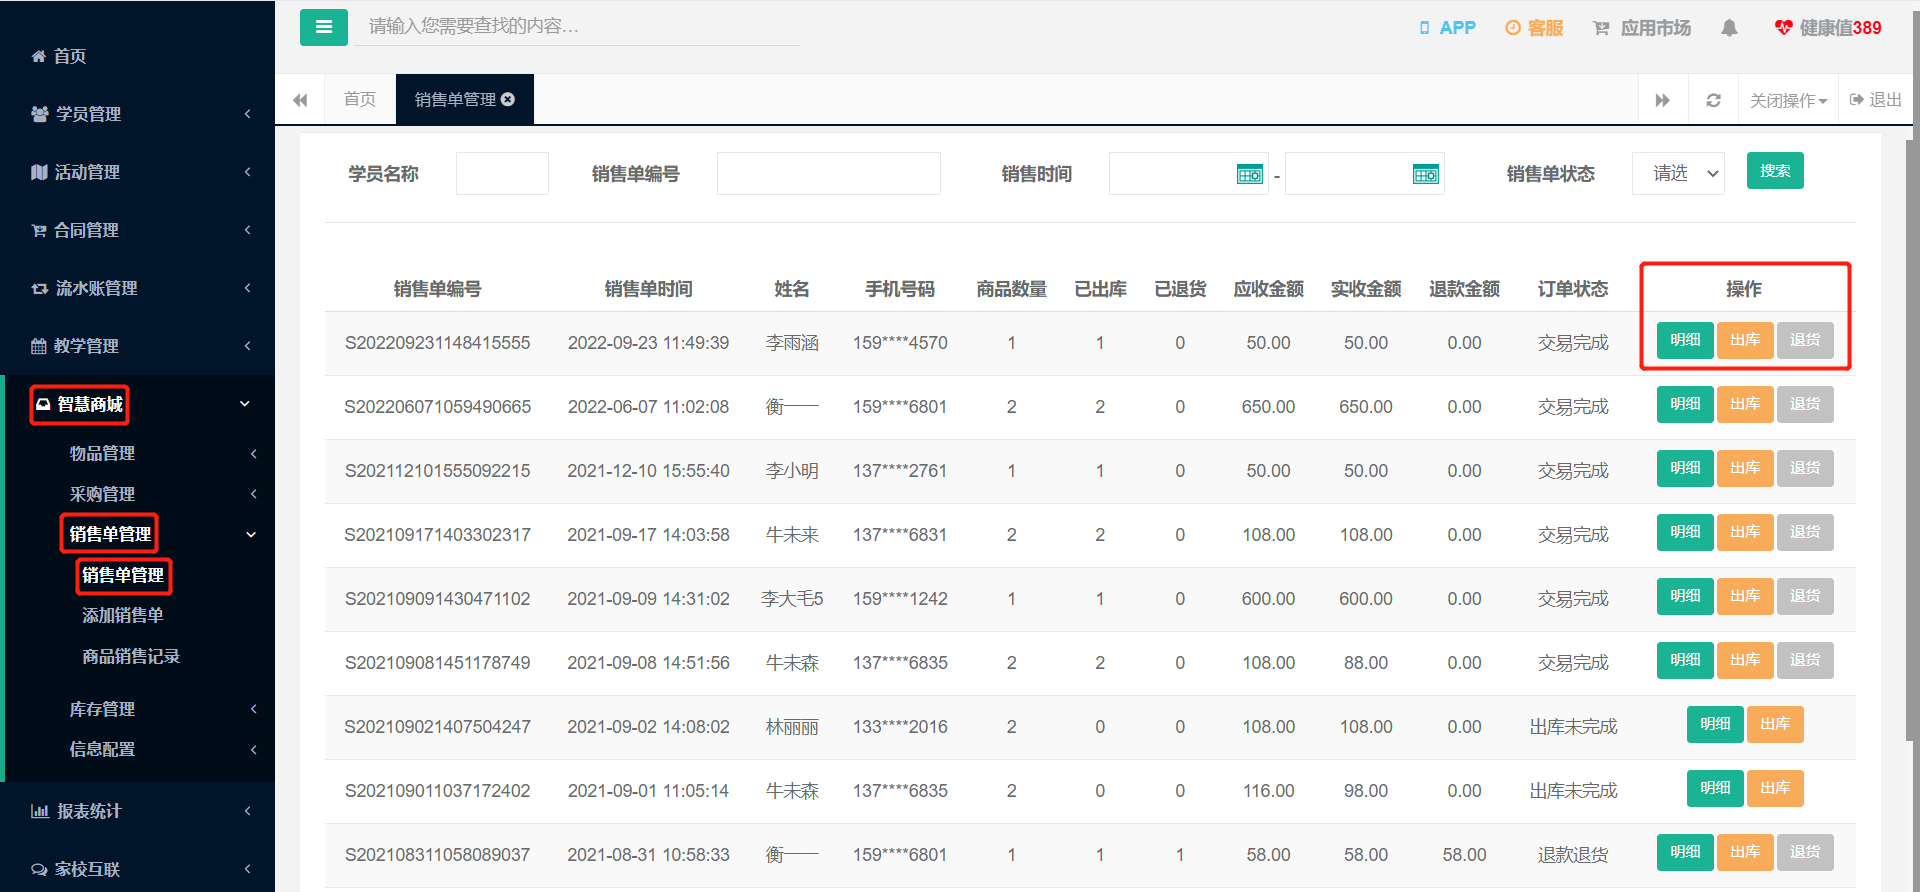The height and width of the screenshot is (892, 1920).
Task: Click the APP mobile icon link
Action: click(x=1447, y=28)
